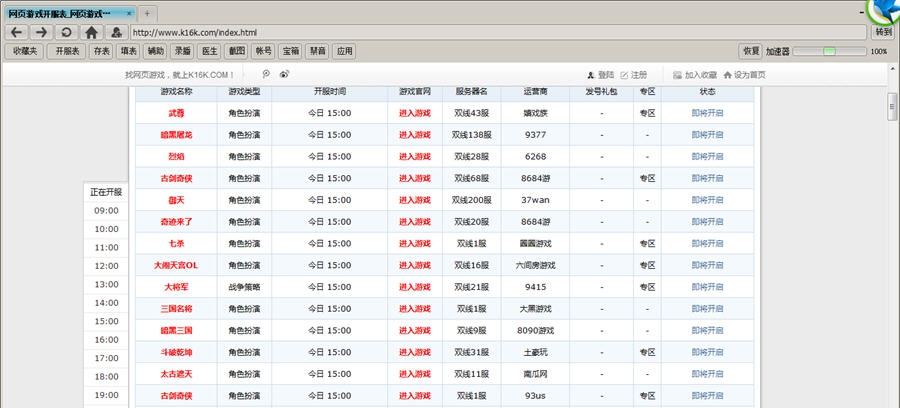This screenshot has width=900, height=408.
Task: Click the browser back arrow button
Action: (16, 32)
